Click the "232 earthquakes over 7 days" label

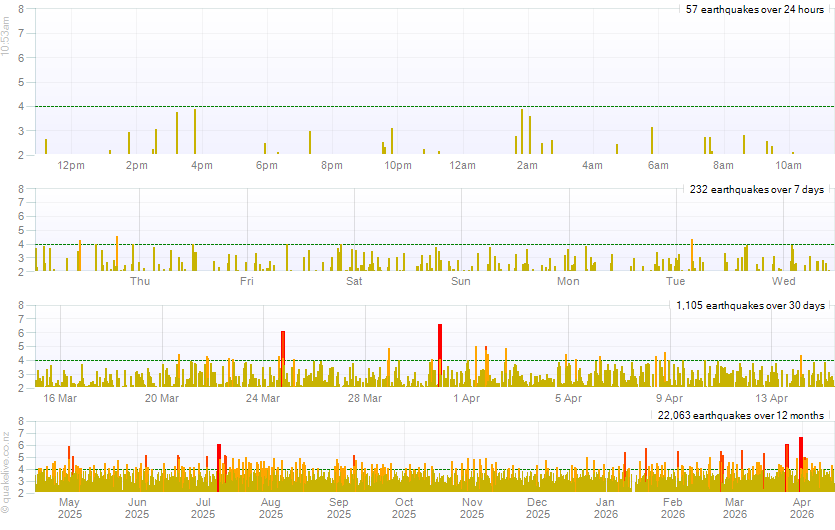pos(756,189)
